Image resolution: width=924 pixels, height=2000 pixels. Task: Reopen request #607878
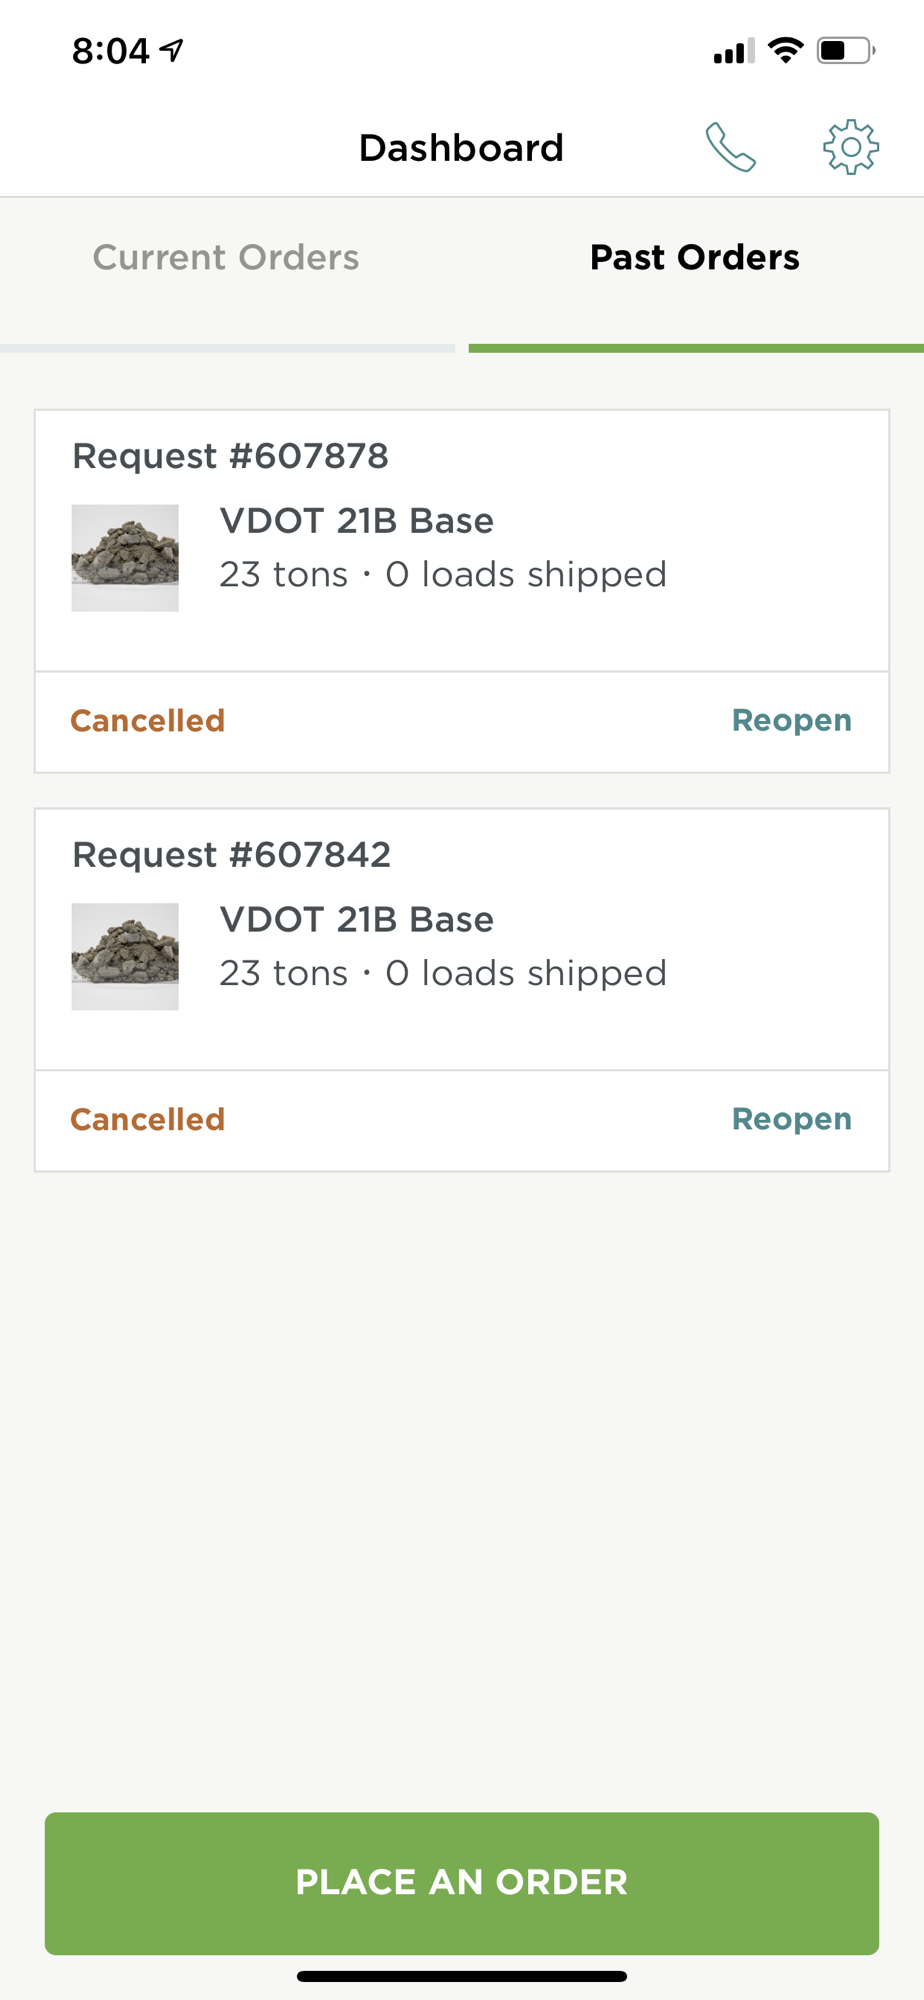[x=792, y=721]
